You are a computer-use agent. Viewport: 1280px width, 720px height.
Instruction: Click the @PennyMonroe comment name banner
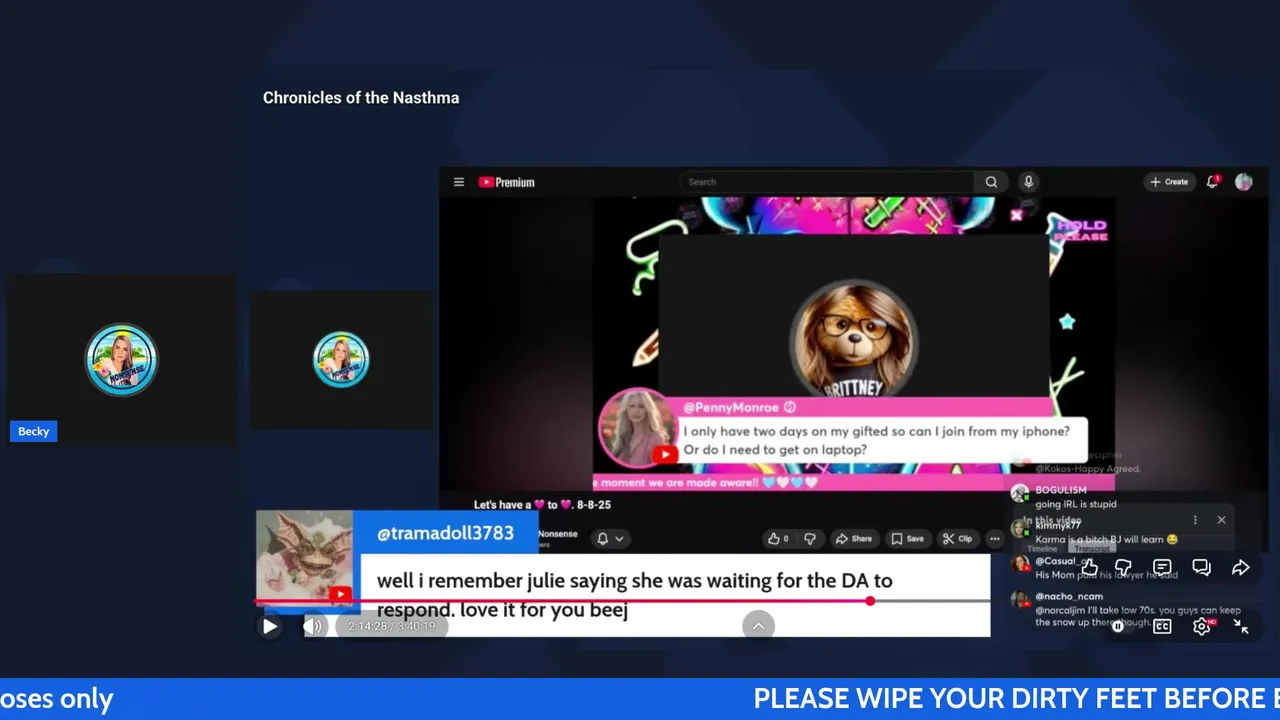pos(738,408)
